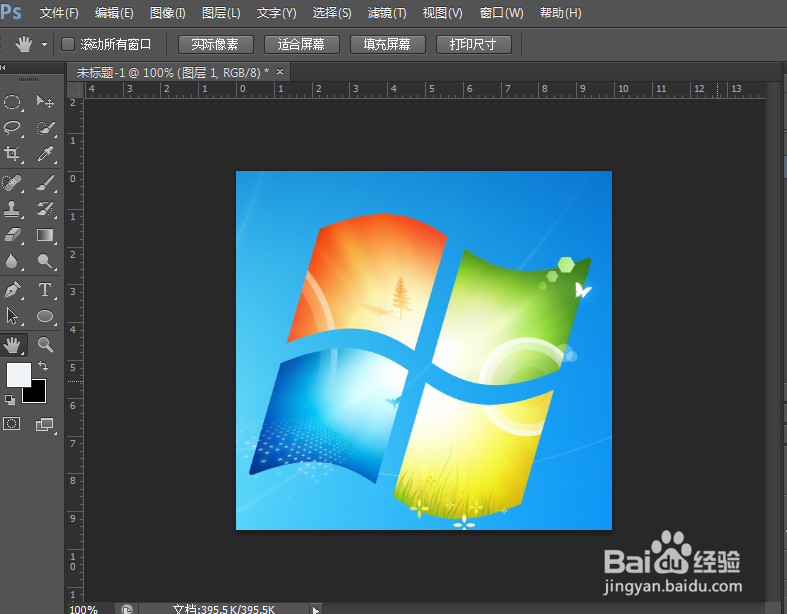Click the Windows logo image on canvas
787x614 pixels.
pyautogui.click(x=424, y=350)
